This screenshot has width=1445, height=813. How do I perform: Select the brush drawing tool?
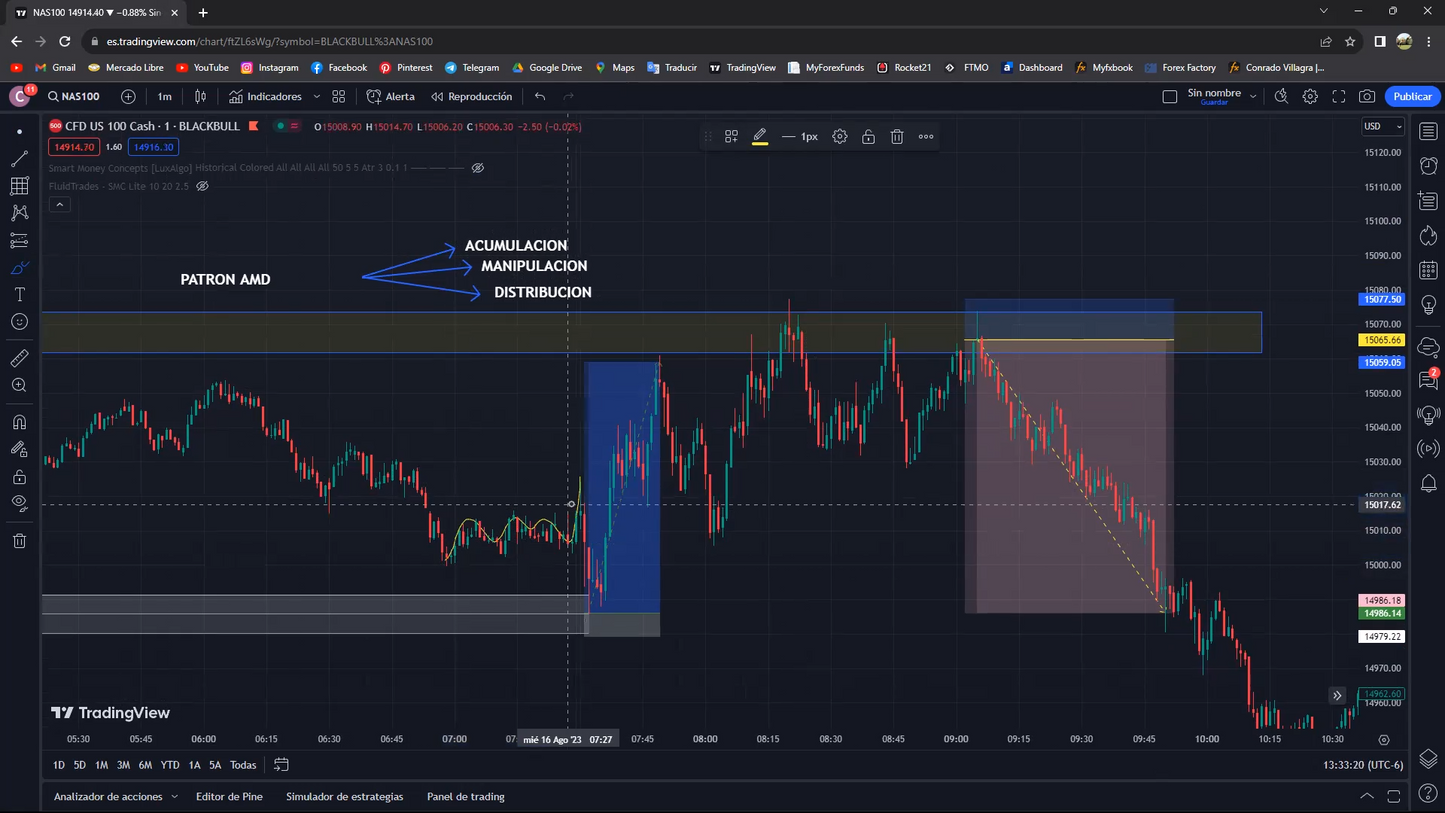click(19, 268)
